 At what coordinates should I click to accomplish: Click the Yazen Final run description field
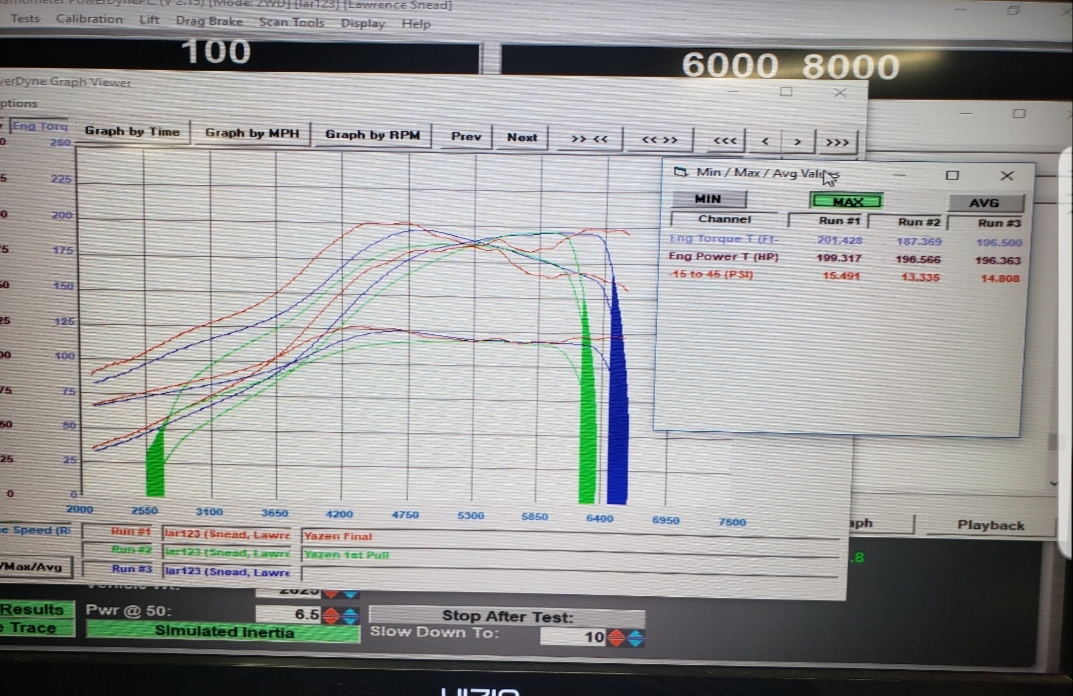click(x=570, y=536)
